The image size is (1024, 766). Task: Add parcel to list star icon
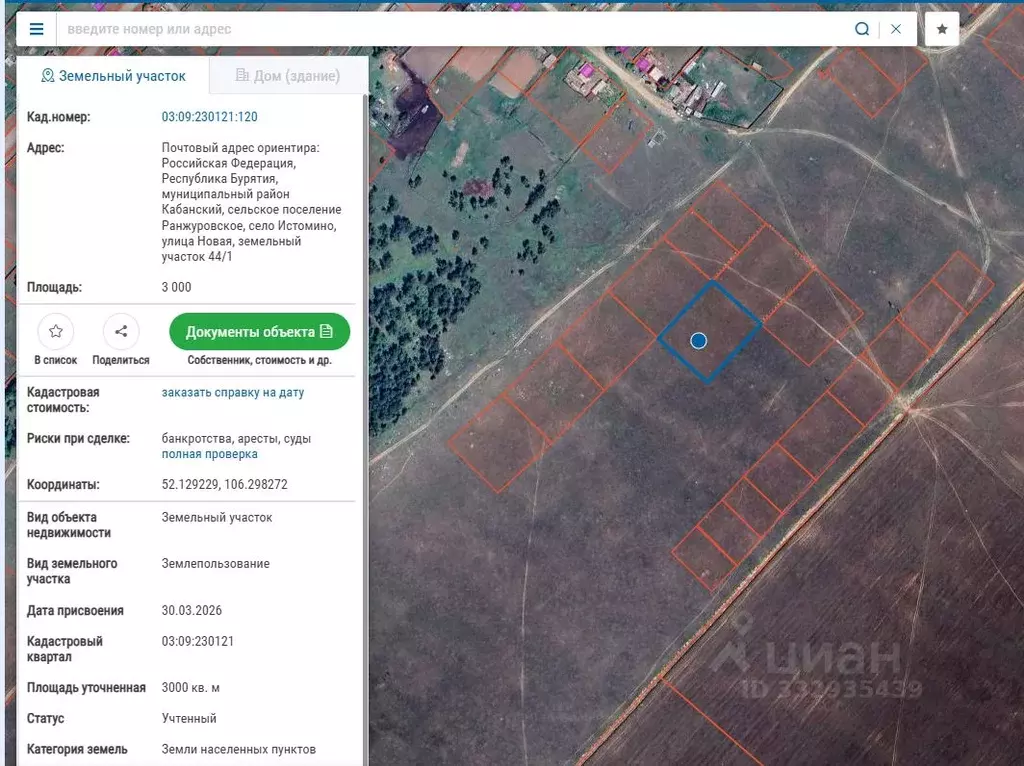click(x=56, y=332)
